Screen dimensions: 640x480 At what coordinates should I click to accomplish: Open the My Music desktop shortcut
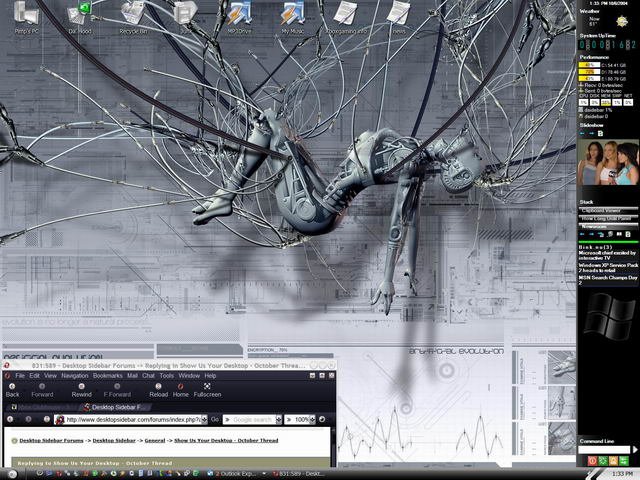(x=292, y=17)
